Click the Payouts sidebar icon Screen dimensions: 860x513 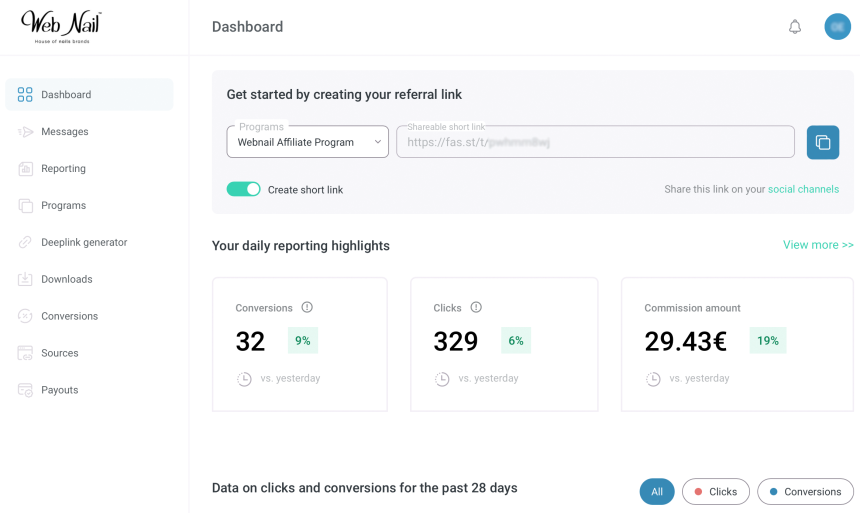[25, 390]
